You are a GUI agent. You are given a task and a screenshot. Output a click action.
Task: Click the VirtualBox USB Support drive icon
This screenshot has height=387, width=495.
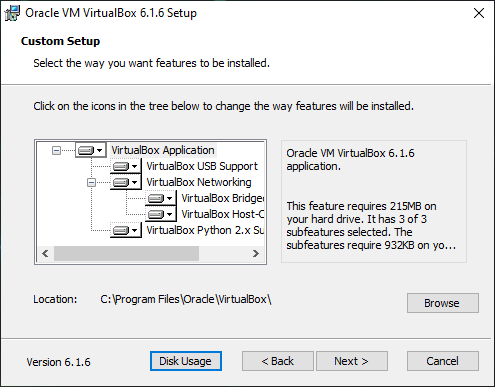pyautogui.click(x=121, y=166)
